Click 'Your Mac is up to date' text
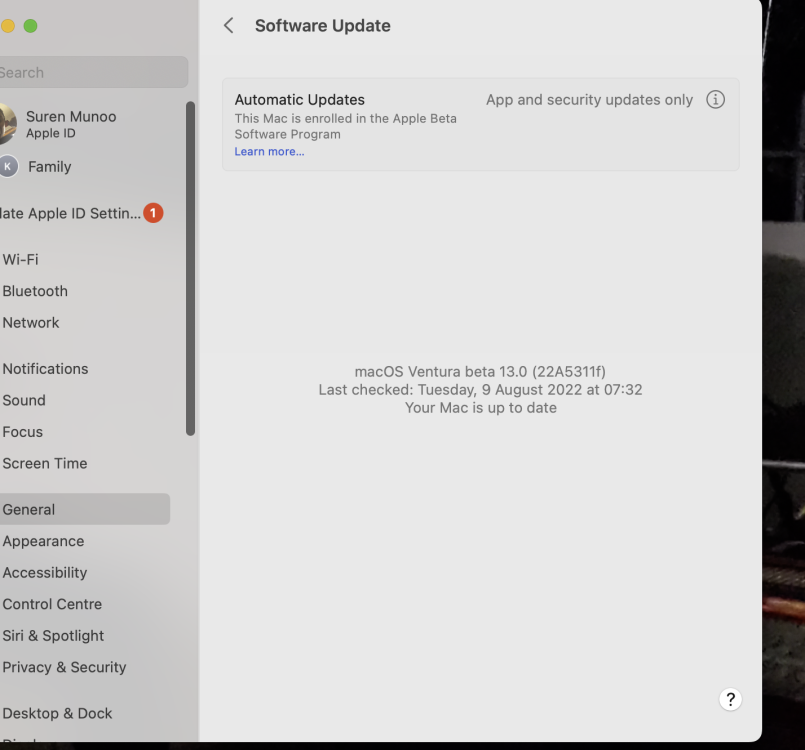The height and width of the screenshot is (750, 805). [481, 408]
